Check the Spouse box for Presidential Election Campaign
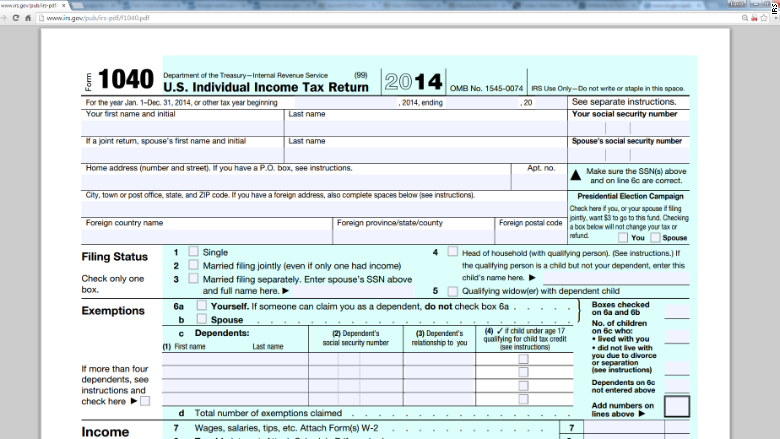This screenshot has height=439, width=780. click(656, 238)
